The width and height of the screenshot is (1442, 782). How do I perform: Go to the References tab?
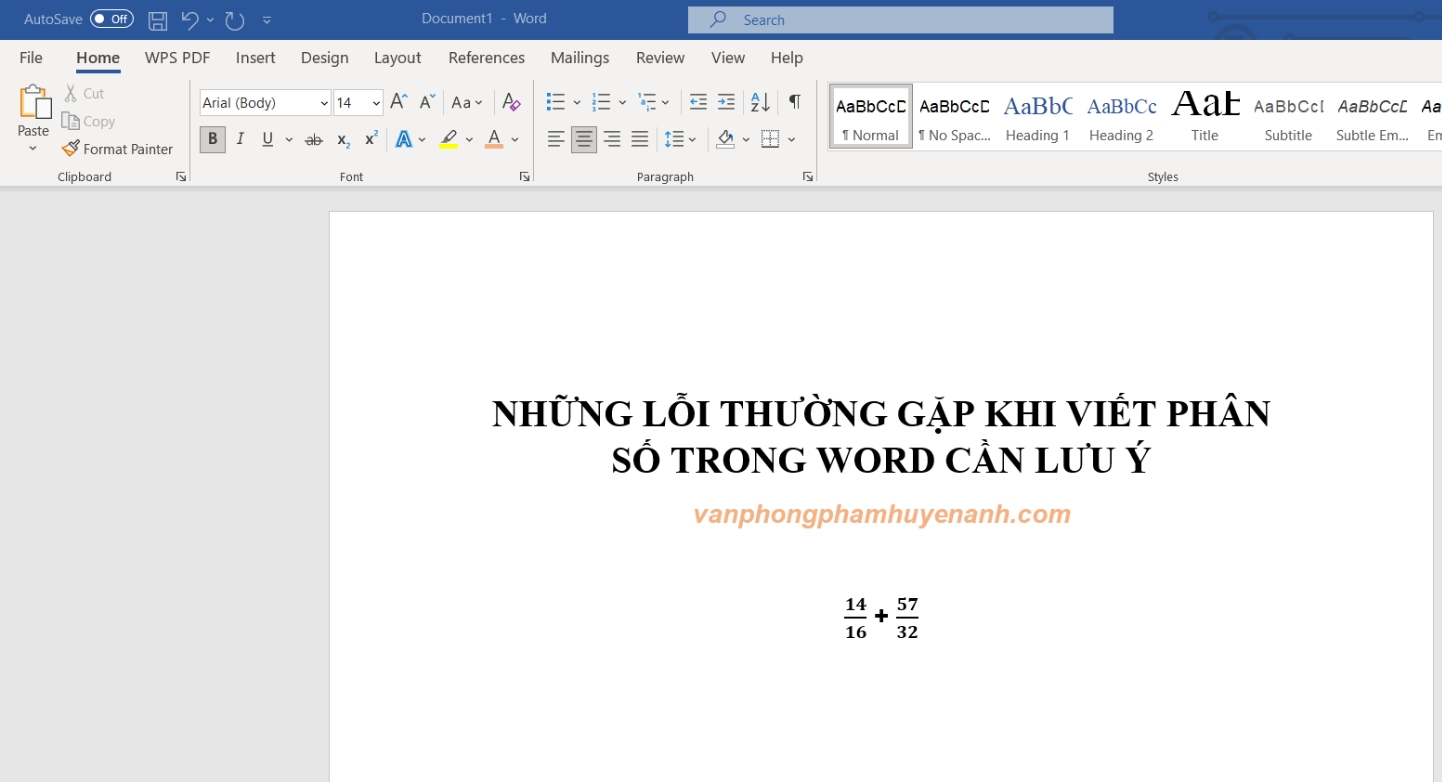pyautogui.click(x=486, y=58)
